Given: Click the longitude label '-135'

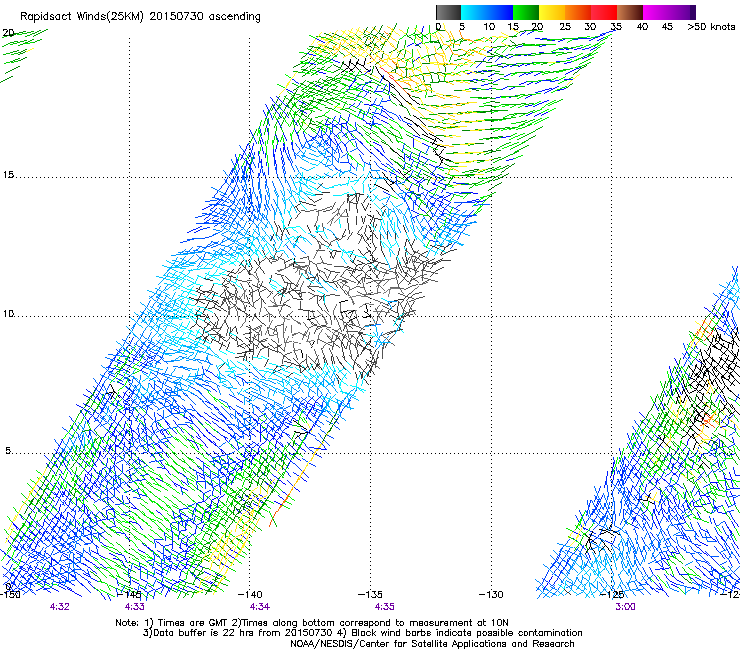Looking at the screenshot, I should pos(370,594).
